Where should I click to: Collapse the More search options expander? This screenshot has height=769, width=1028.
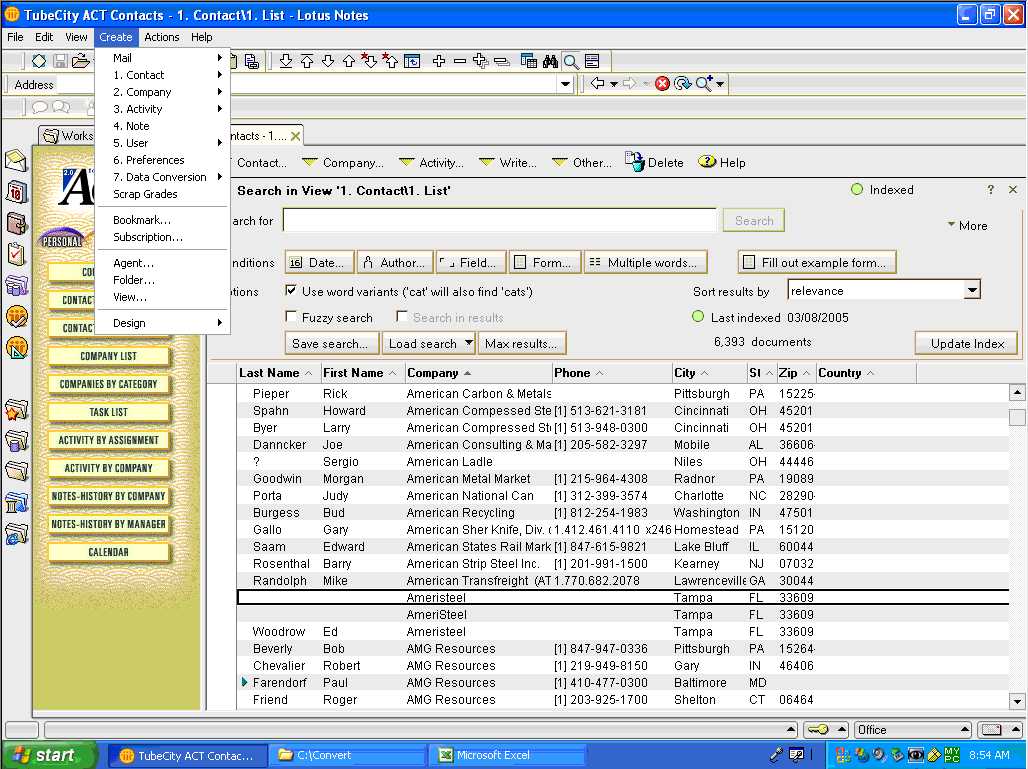pyautogui.click(x=968, y=226)
